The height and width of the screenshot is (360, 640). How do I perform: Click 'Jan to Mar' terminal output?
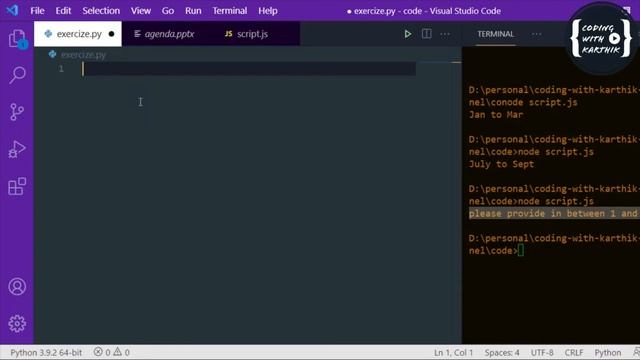(496, 115)
